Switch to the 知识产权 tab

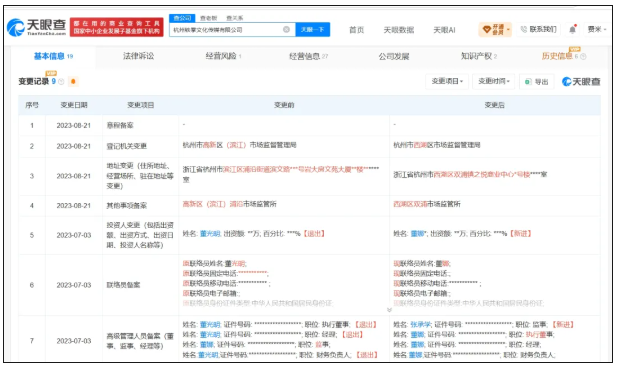click(478, 56)
